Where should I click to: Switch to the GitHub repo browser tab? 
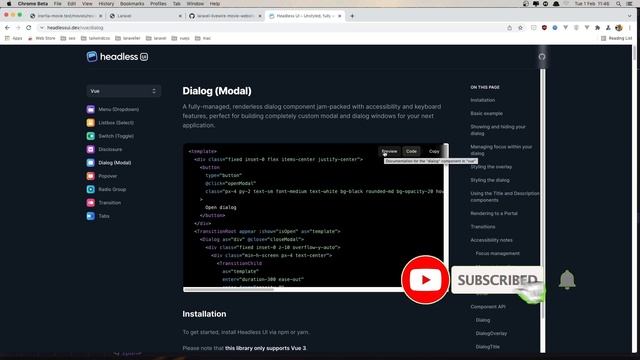click(x=225, y=16)
